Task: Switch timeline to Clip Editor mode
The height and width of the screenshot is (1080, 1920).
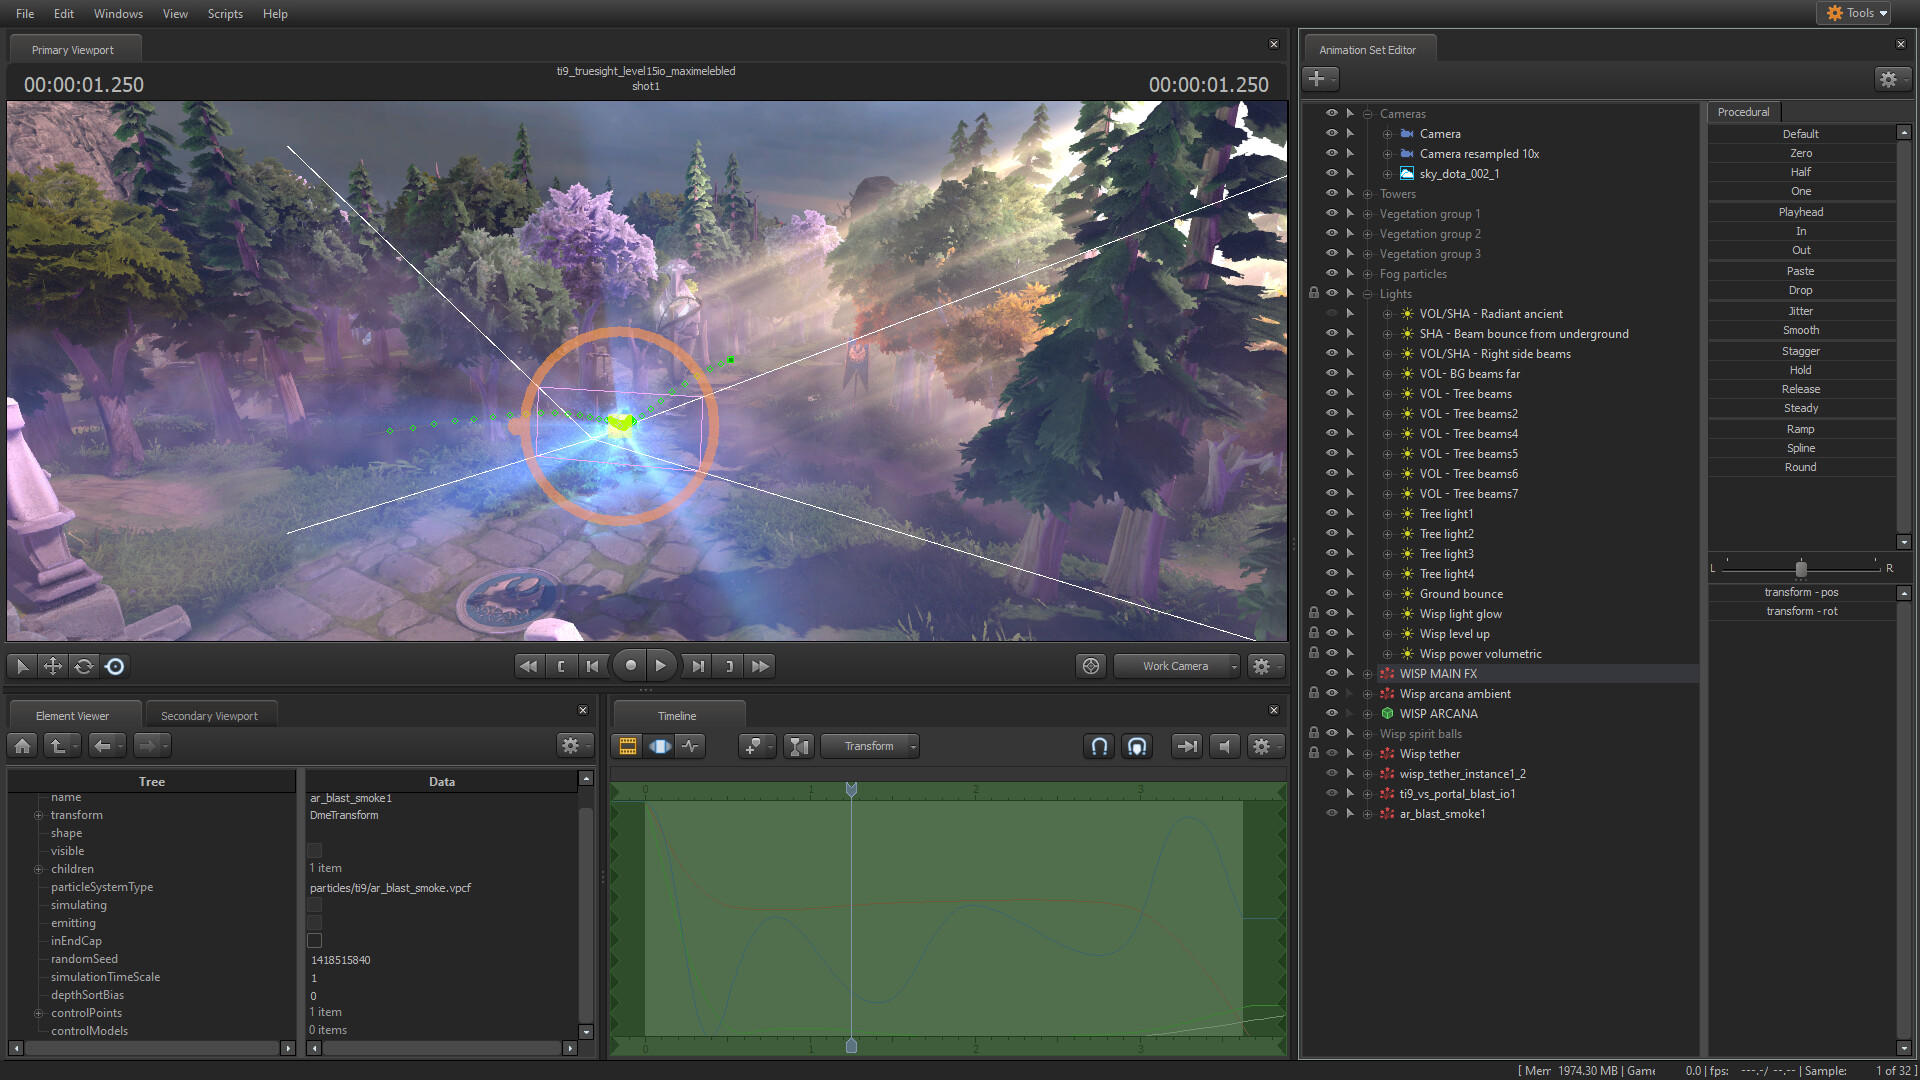Action: click(x=628, y=746)
